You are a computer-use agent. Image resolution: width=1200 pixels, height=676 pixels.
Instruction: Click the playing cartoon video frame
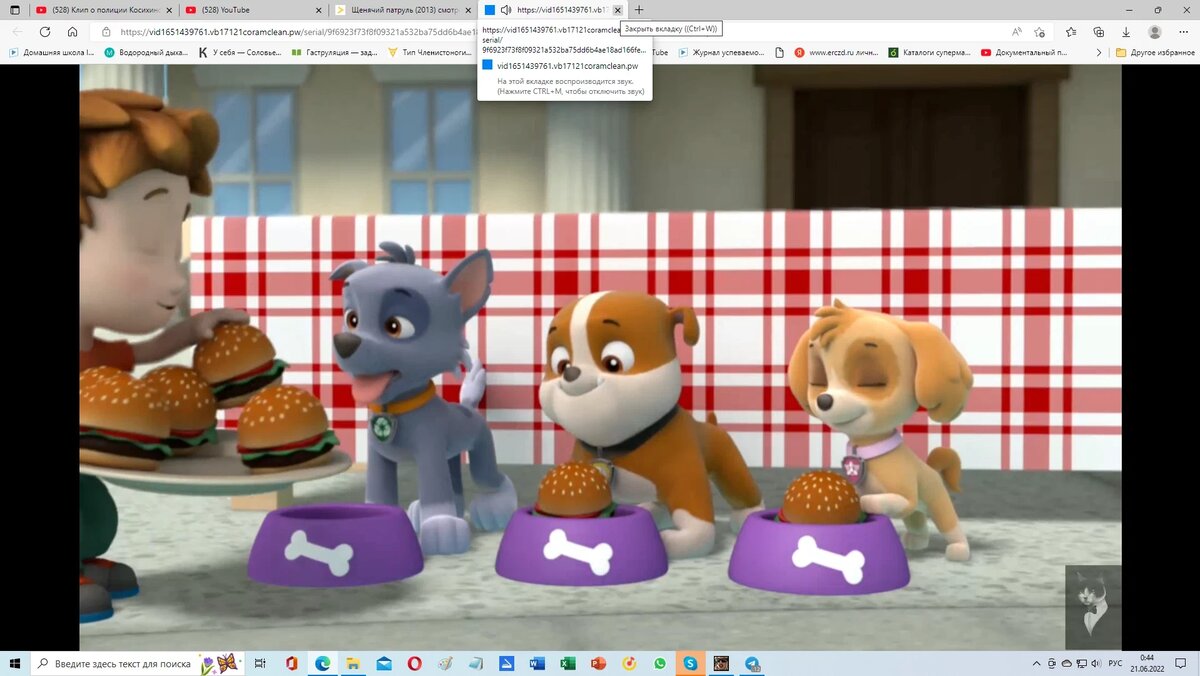[x=600, y=358]
